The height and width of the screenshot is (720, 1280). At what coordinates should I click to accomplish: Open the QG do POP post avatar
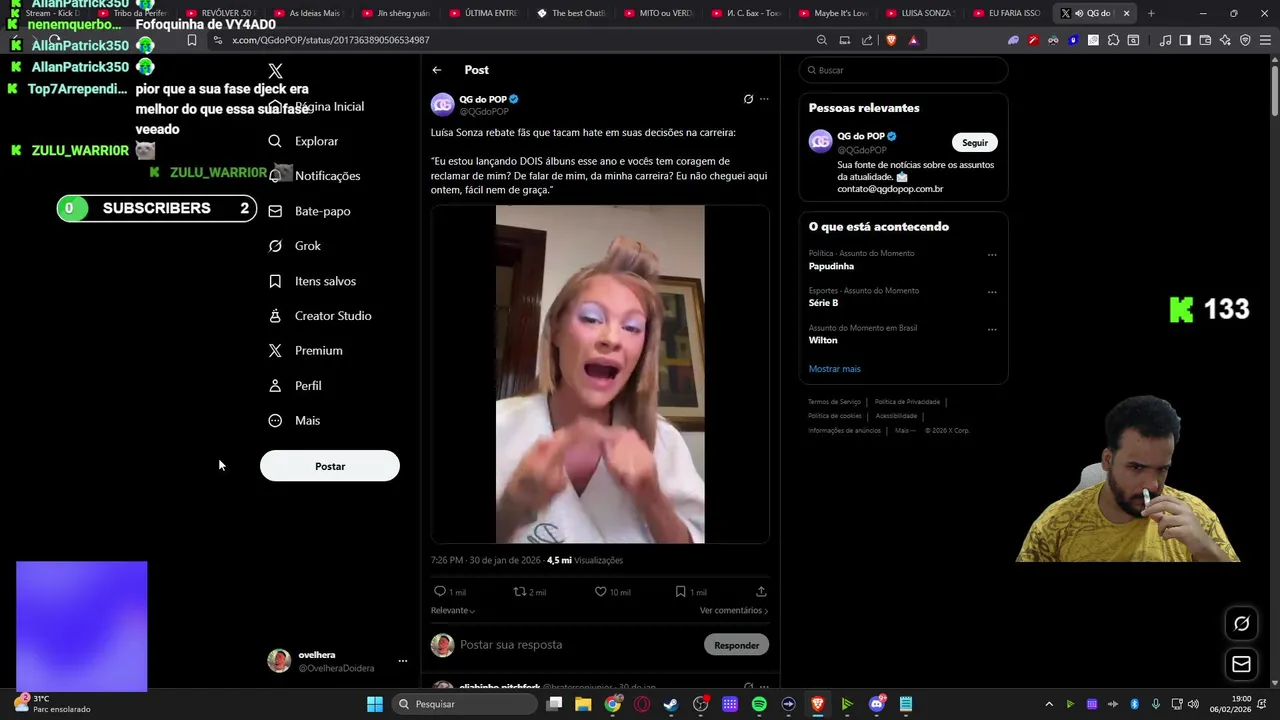pos(442,105)
